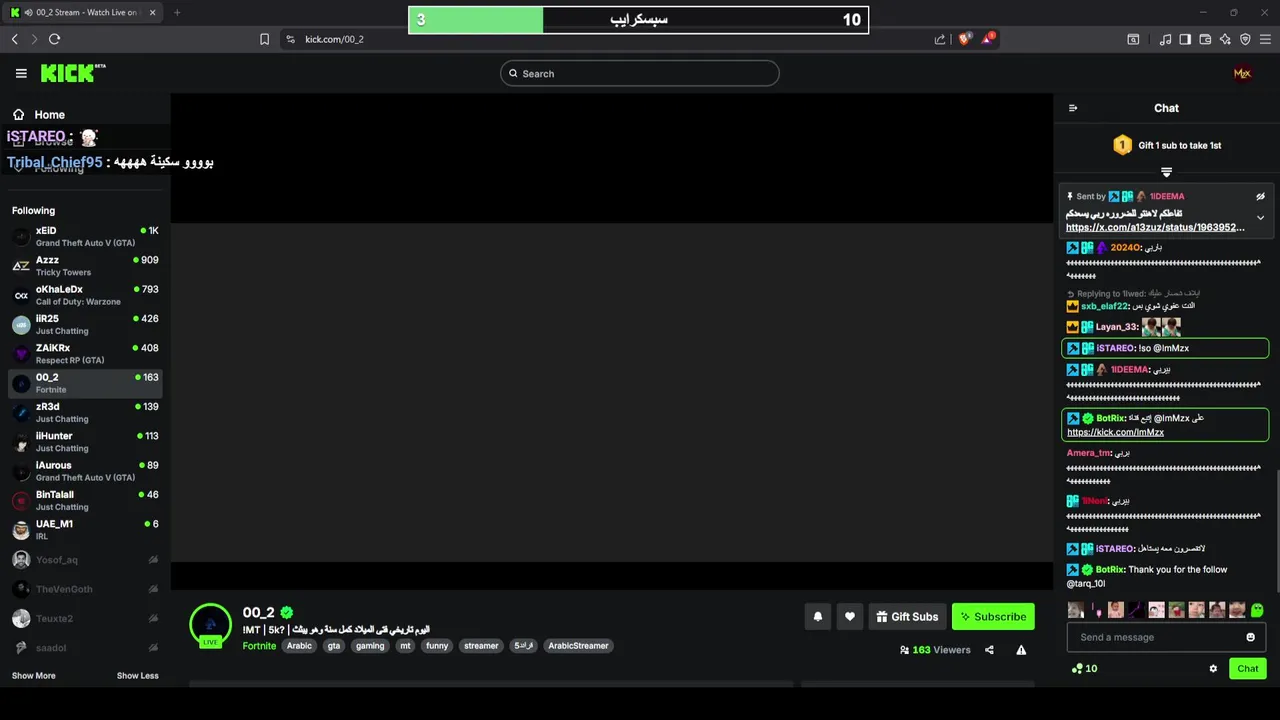The width and height of the screenshot is (1280, 720).
Task: Click the Fortnite category link under the stream title
Action: (259, 646)
